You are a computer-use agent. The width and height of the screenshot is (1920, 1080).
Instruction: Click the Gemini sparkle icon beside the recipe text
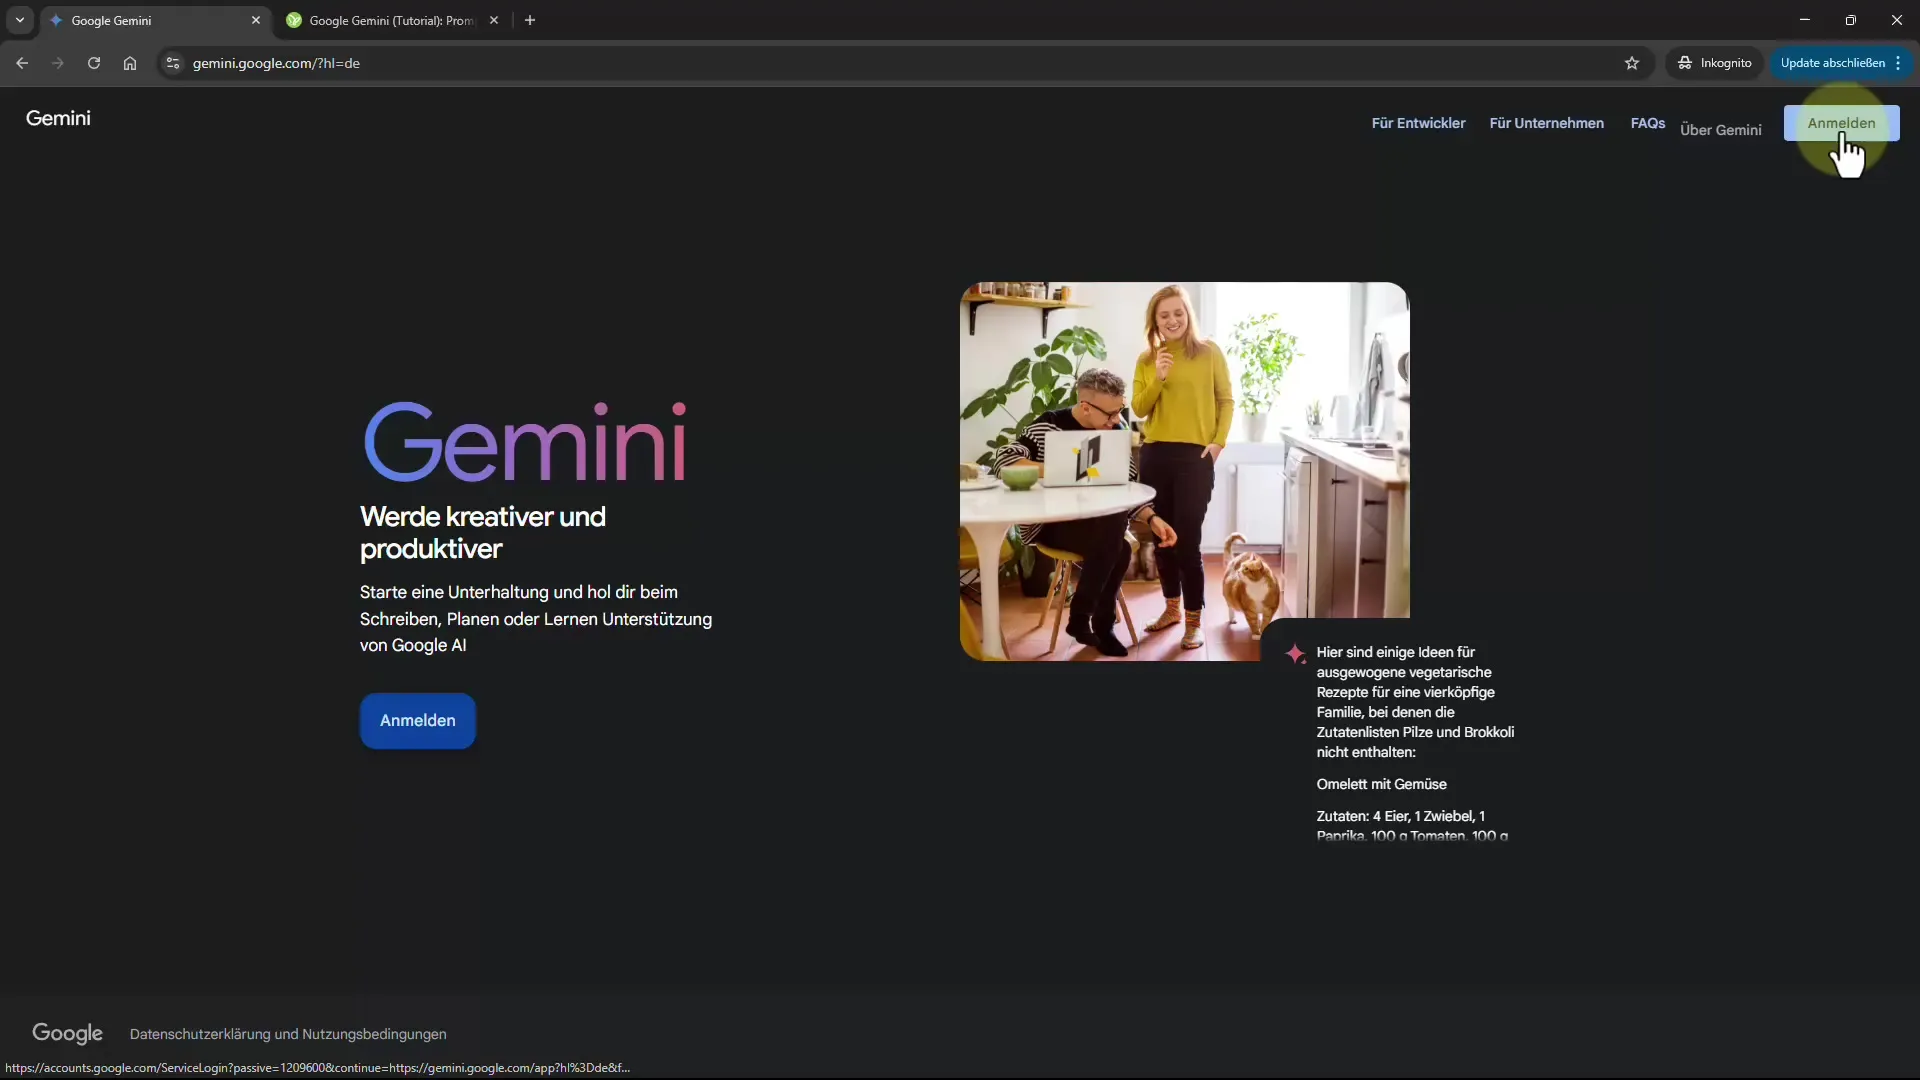1295,653
